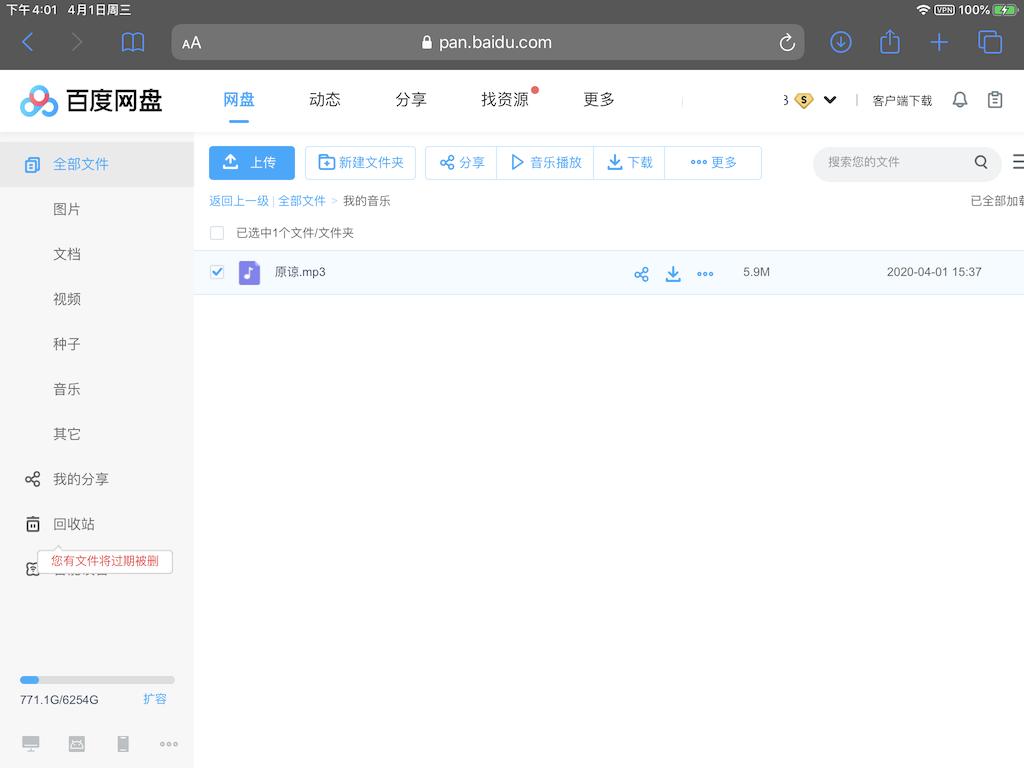
Task: Download 原谅.mp3 via its row download icon
Action: [673, 273]
